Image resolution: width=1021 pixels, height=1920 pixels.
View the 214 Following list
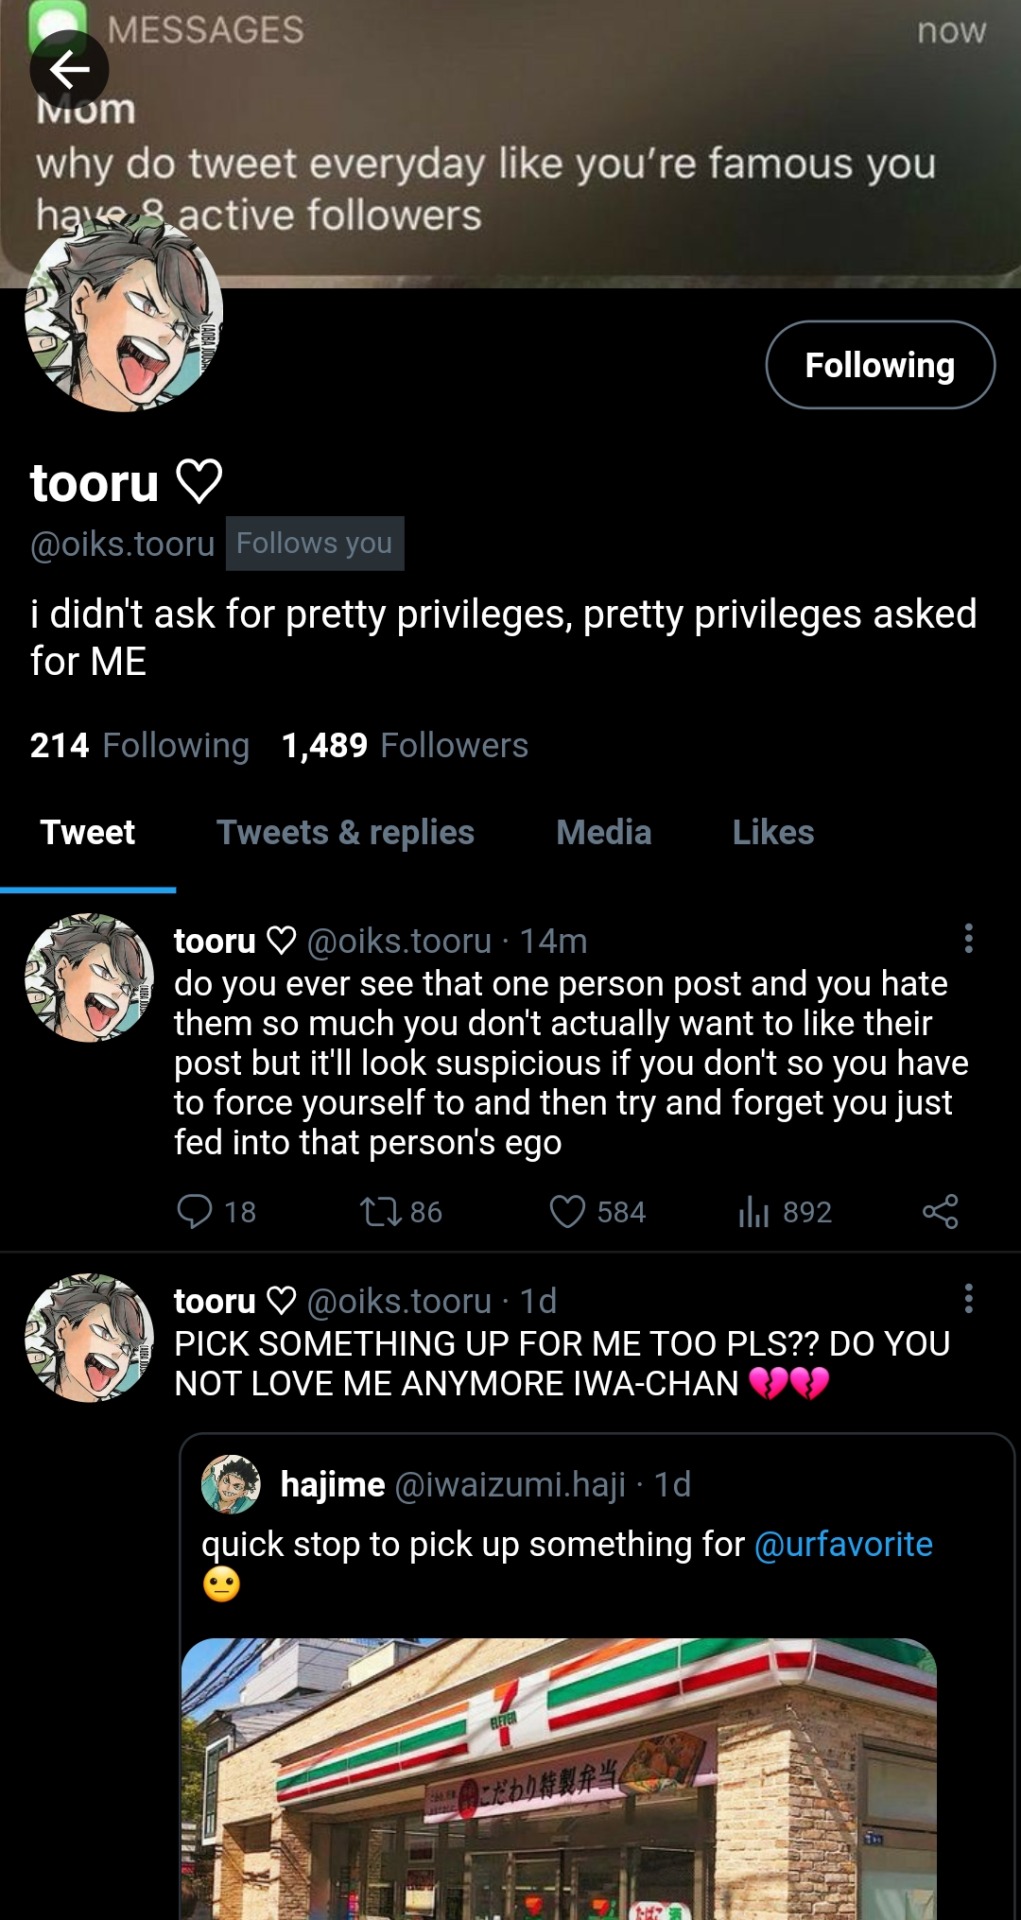[139, 745]
